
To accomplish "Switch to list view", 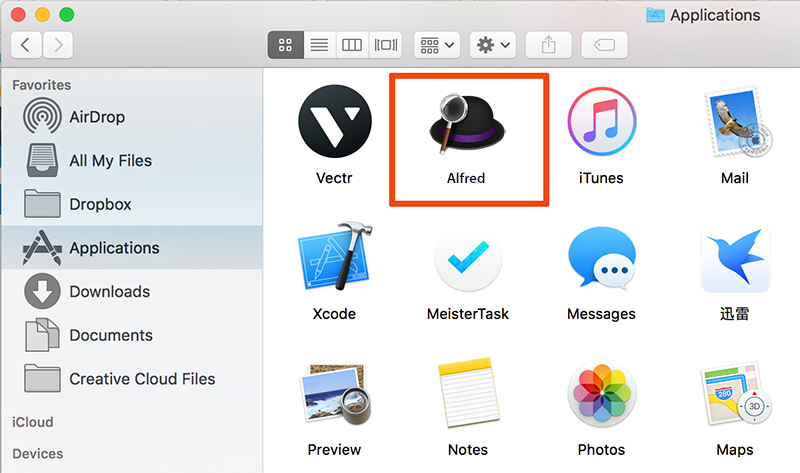I will pos(319,45).
